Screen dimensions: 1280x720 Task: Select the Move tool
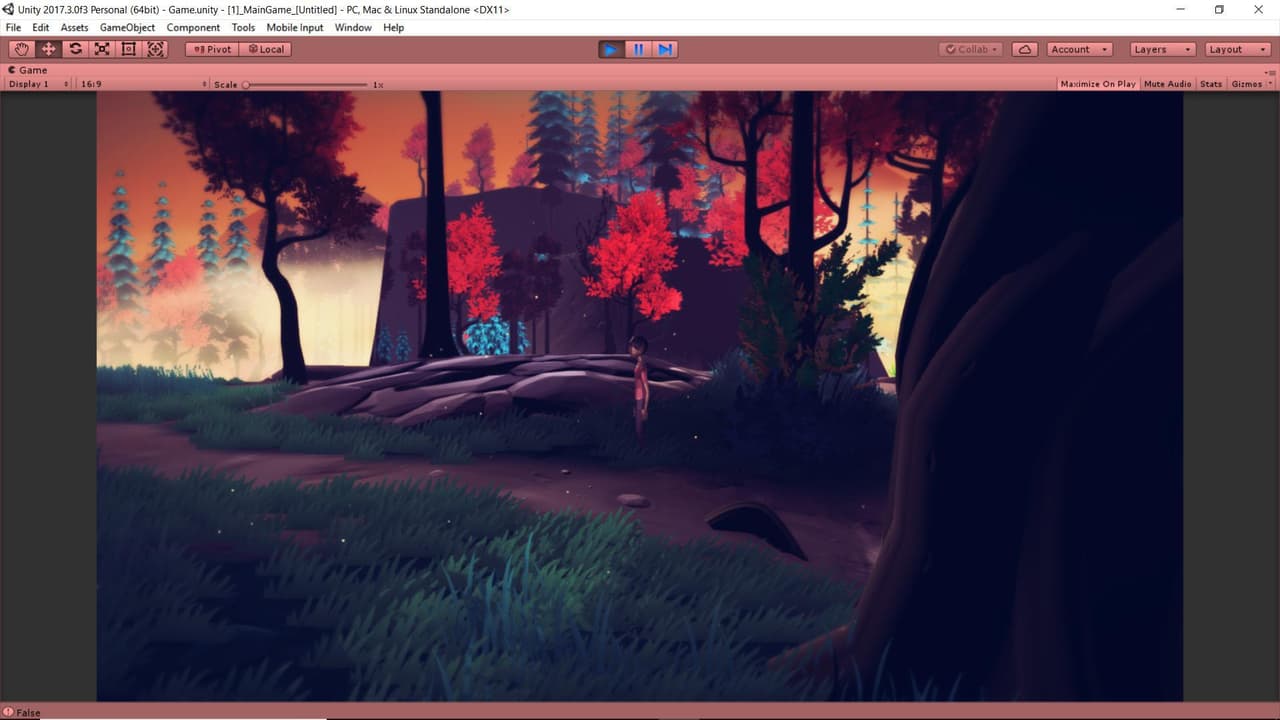coord(48,49)
